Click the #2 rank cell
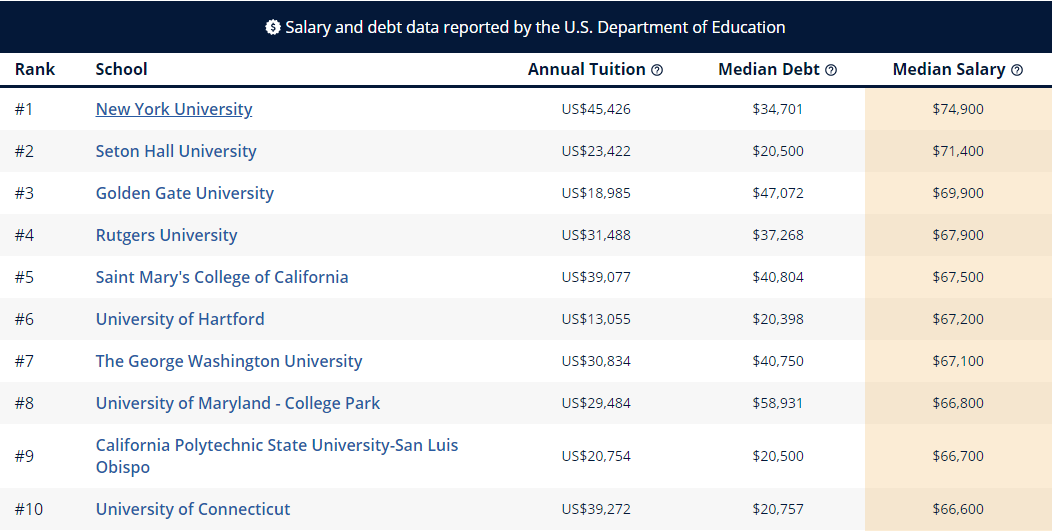 pyautogui.click(x=24, y=151)
